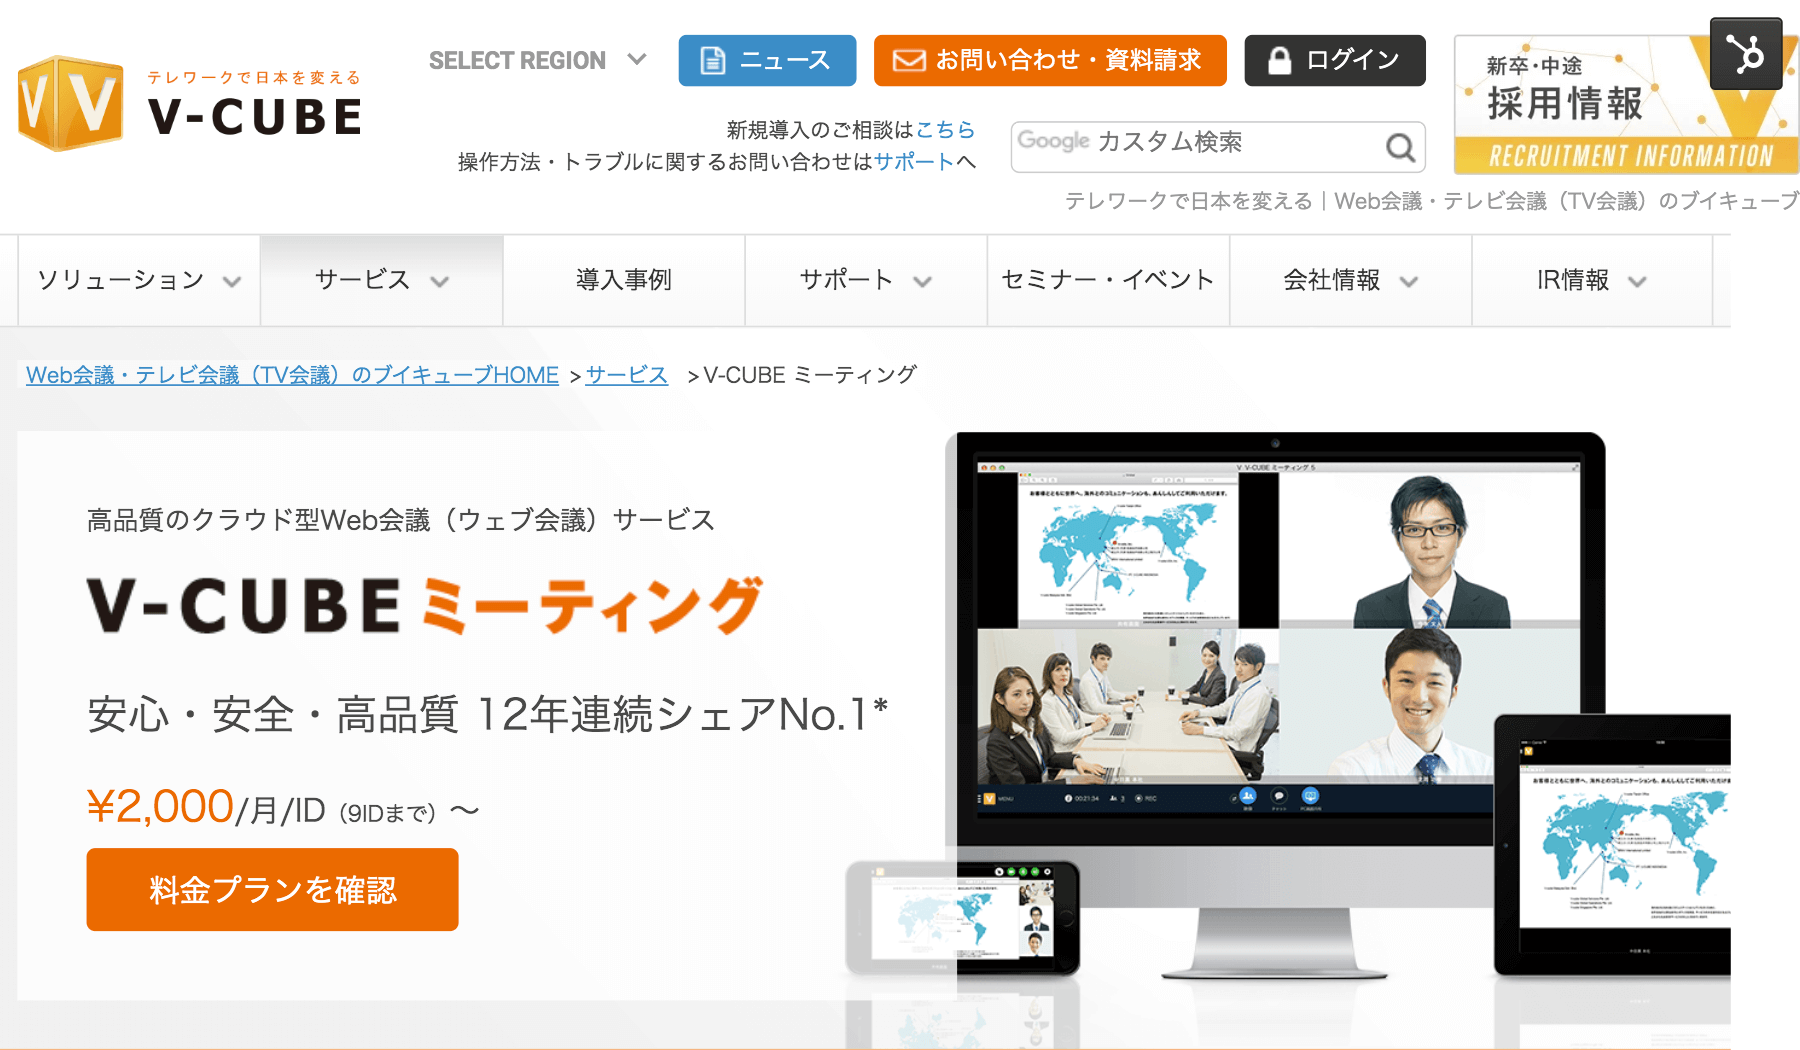Go to 導入事例 page

(x=624, y=281)
